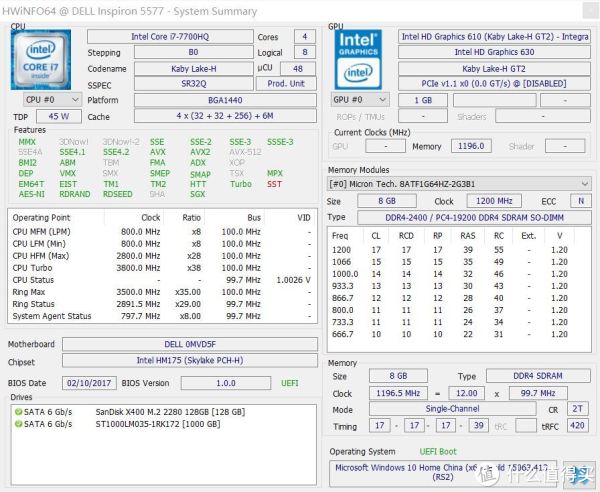The height and width of the screenshot is (492, 600).
Task: Click the Microsoft Windows 10 Home China field
Action: tap(443, 473)
